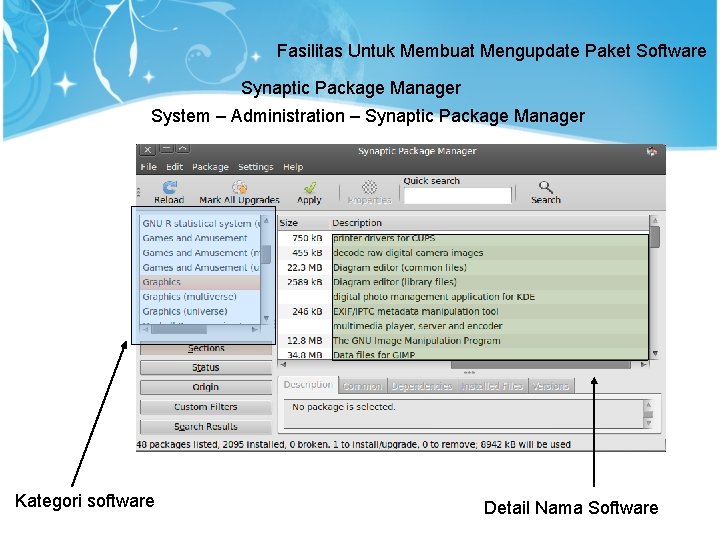The image size is (720, 540).
Task: Click the toolbar drag handle dots
Action: click(138, 192)
